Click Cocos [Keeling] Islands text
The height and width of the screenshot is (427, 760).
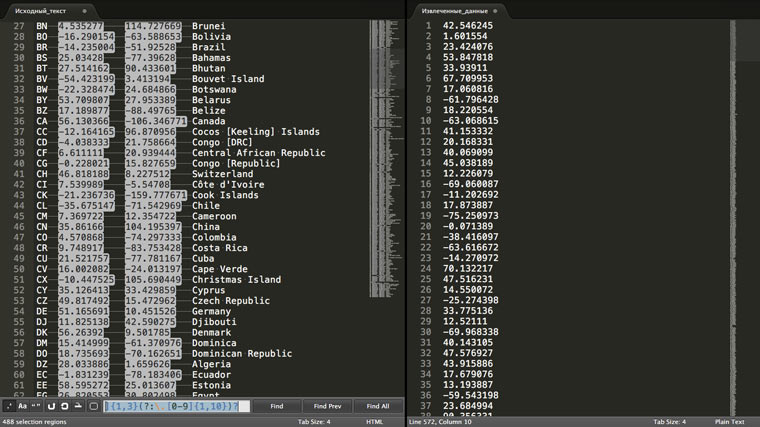[256, 132]
